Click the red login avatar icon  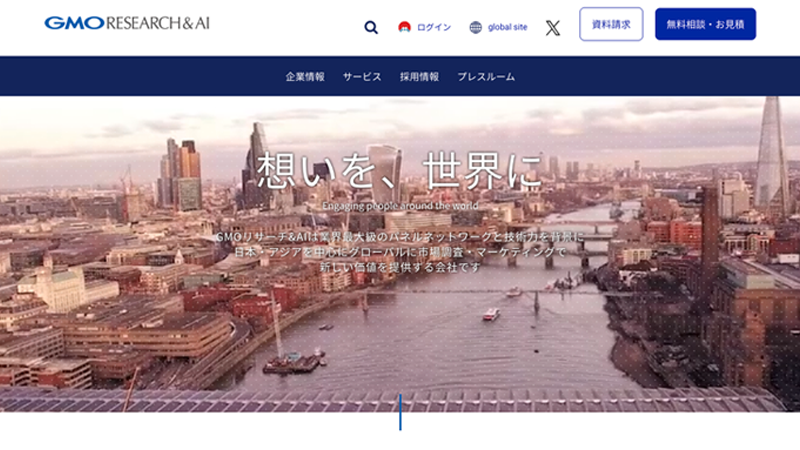pos(404,28)
